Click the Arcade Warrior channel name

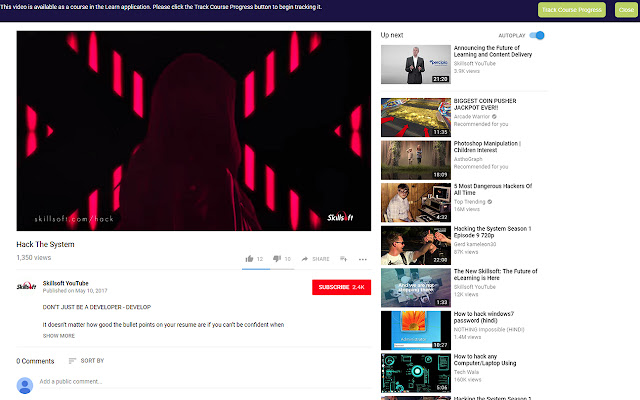click(x=472, y=117)
